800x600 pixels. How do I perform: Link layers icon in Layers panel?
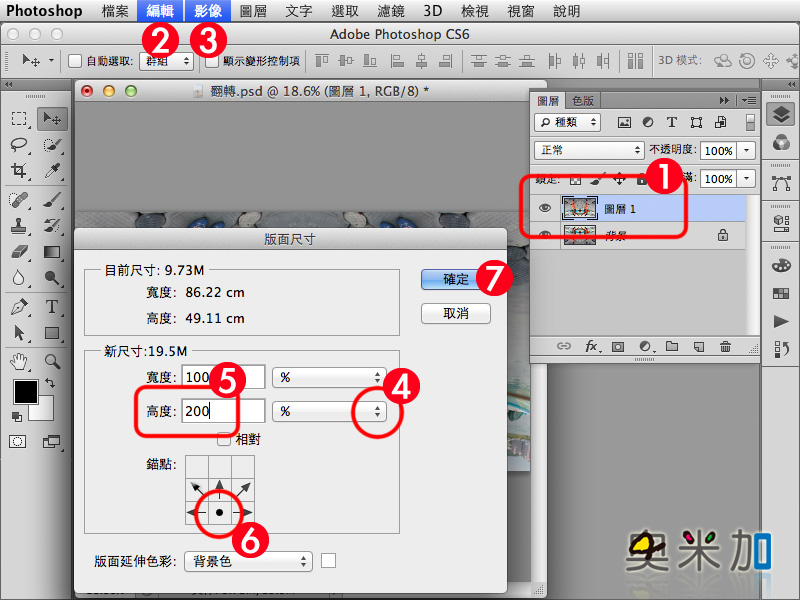pyautogui.click(x=564, y=346)
